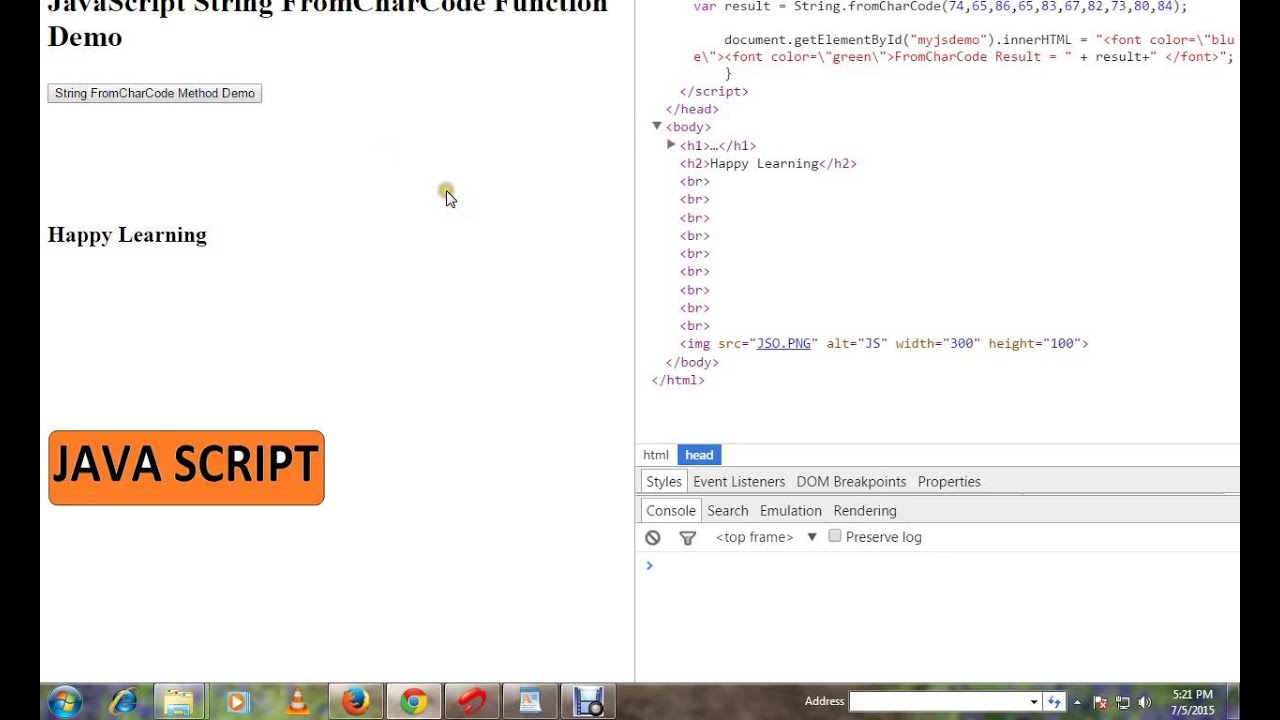Launch Internet Explorer from taskbar
This screenshot has width=1280, height=720.
click(x=123, y=702)
